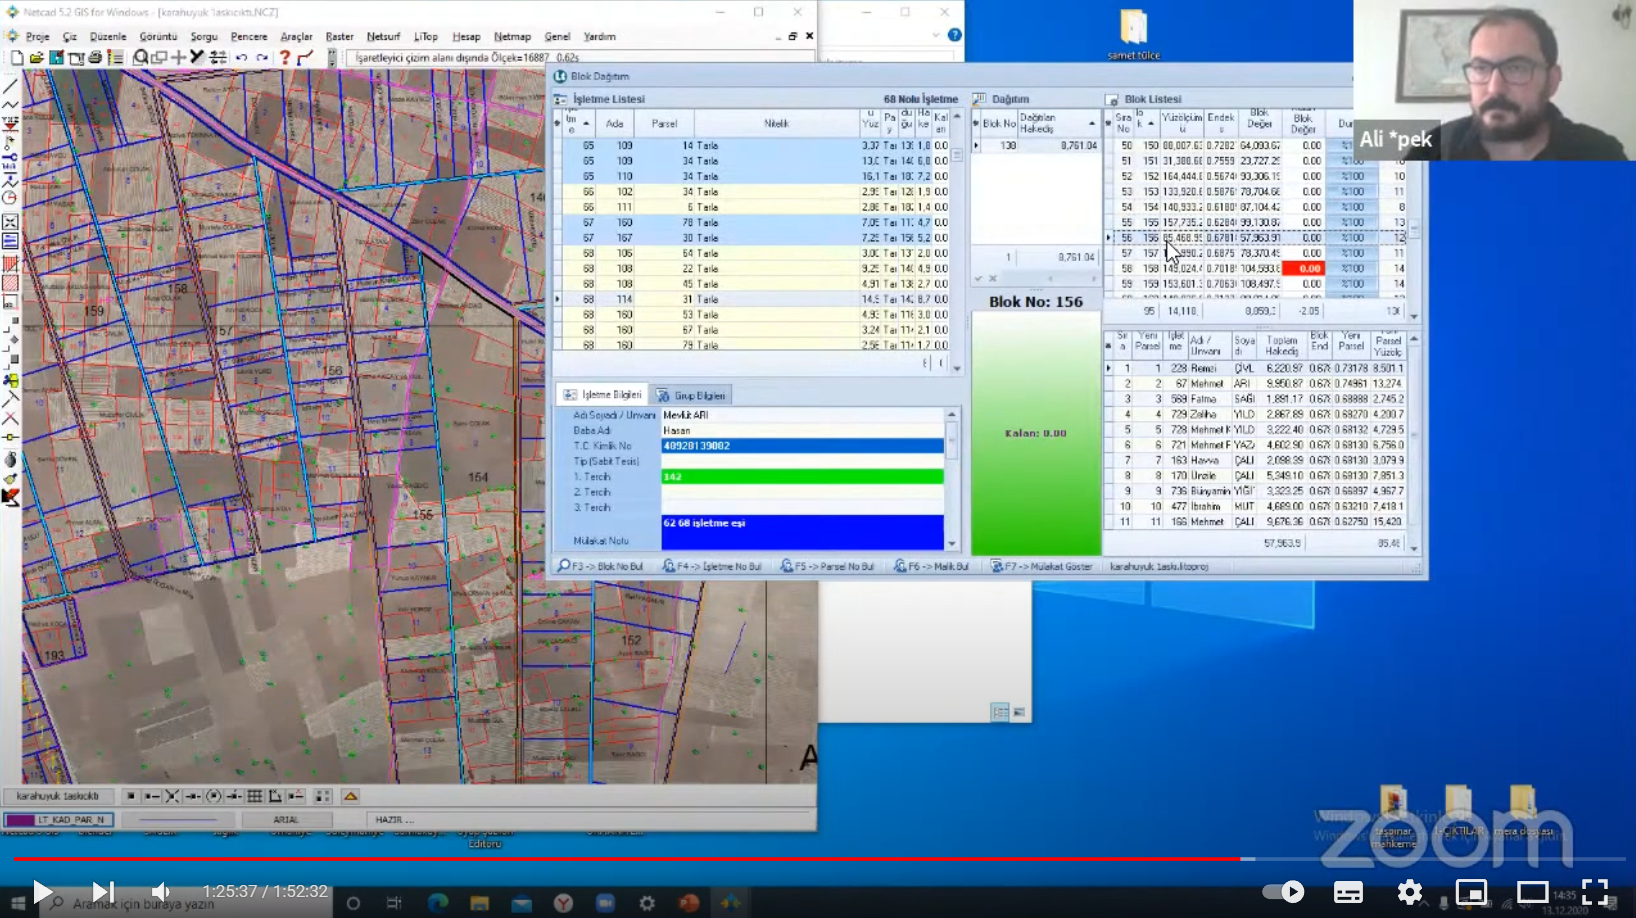Open samet tülce desktop folder

point(1133,34)
